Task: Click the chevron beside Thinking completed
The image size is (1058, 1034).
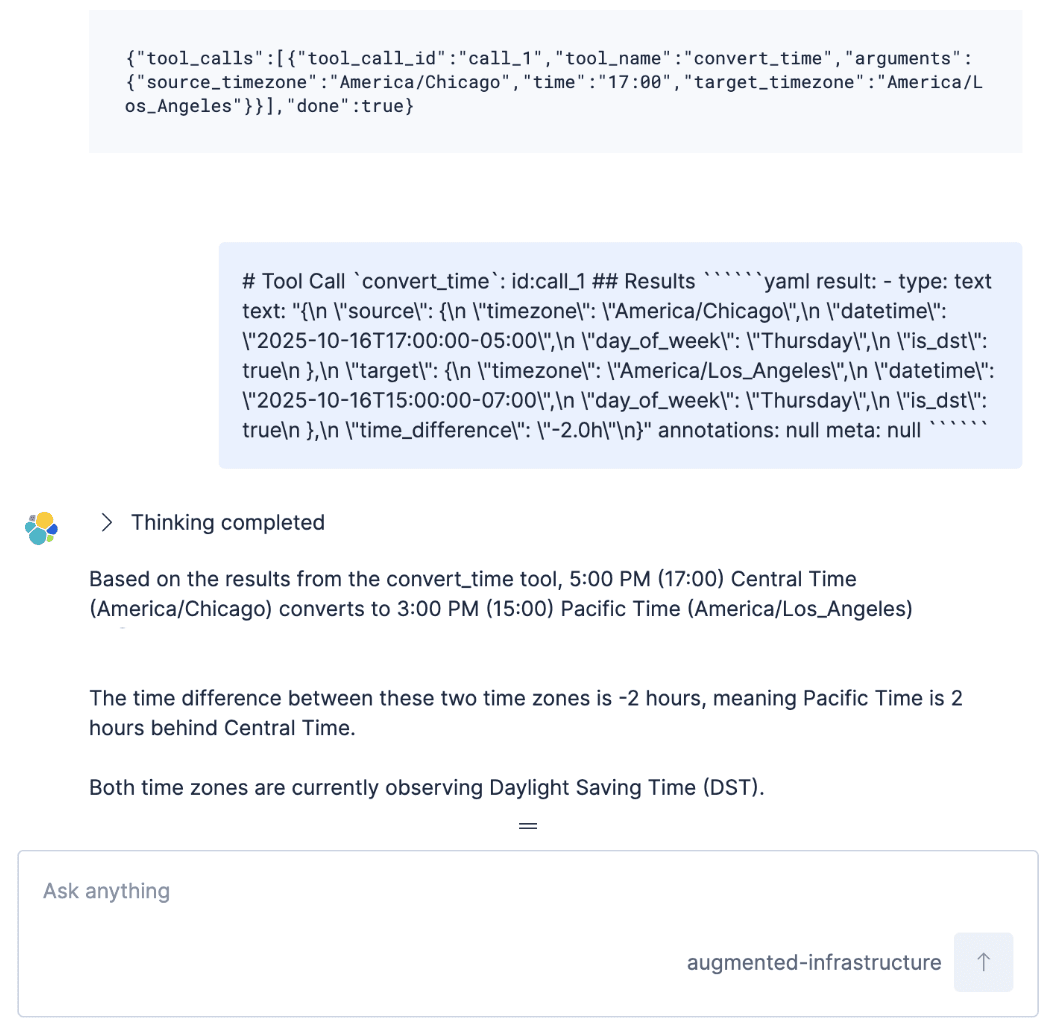Action: click(x=104, y=522)
